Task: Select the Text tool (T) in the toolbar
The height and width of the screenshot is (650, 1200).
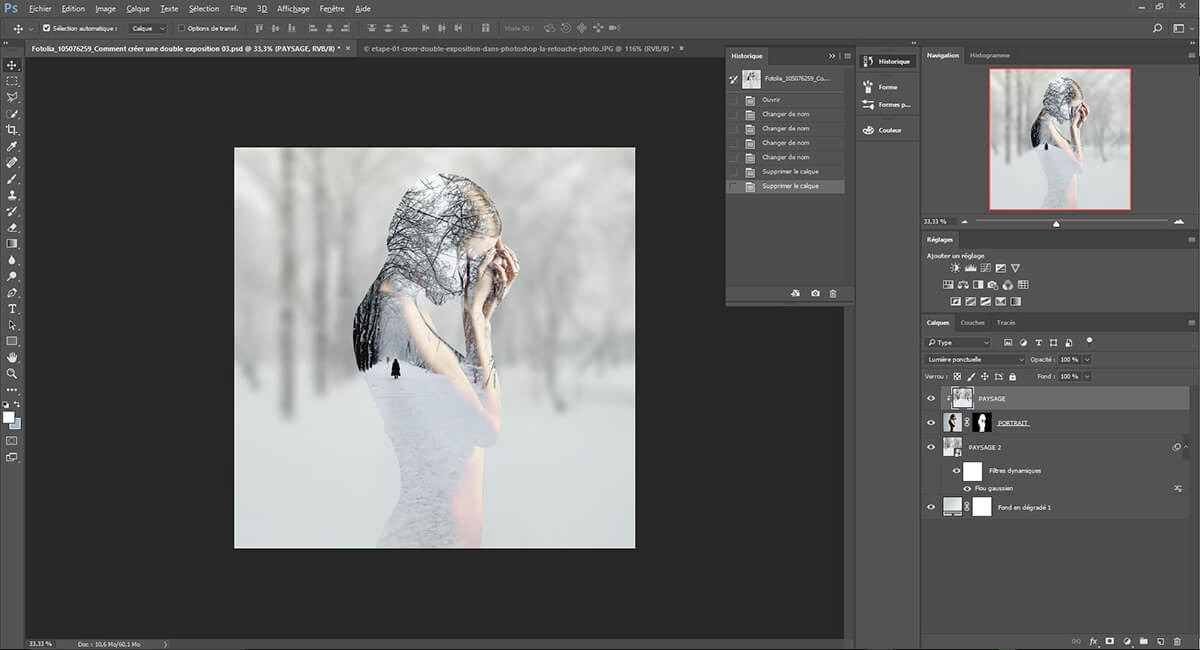Action: point(12,309)
